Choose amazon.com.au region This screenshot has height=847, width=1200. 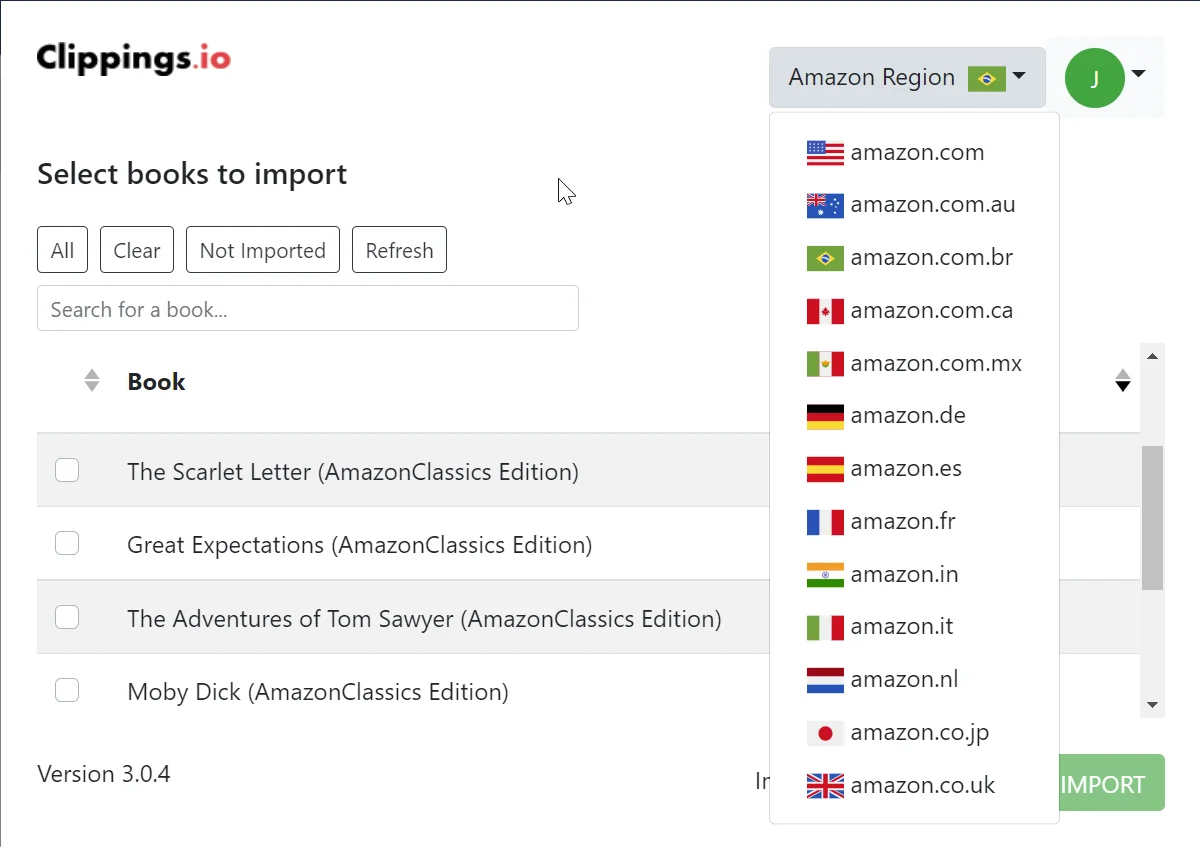tap(914, 205)
